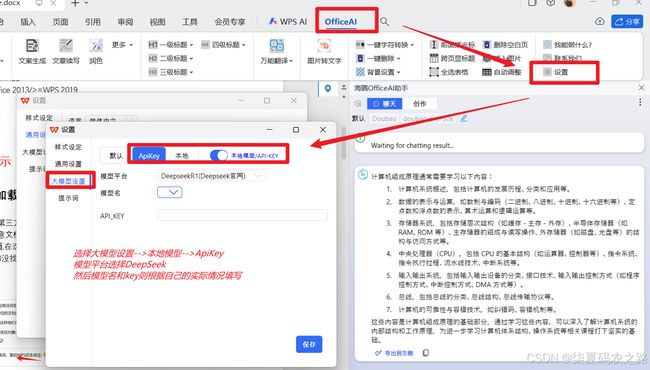This screenshot has width=650, height=370.
Task: Open the 图片转文字 image-to-text tool
Action: [324, 51]
